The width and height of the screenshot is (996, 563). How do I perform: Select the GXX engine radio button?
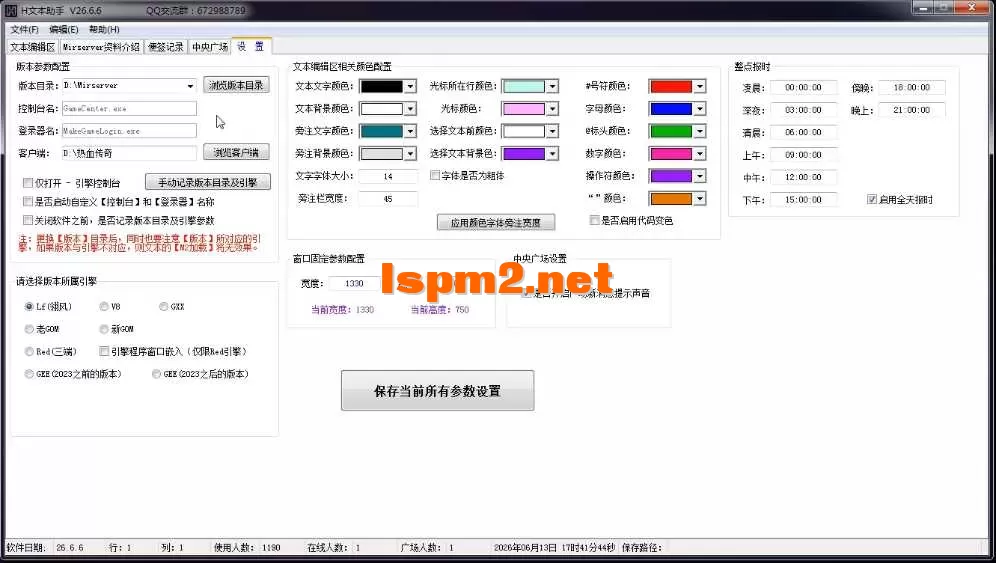pyautogui.click(x=164, y=306)
